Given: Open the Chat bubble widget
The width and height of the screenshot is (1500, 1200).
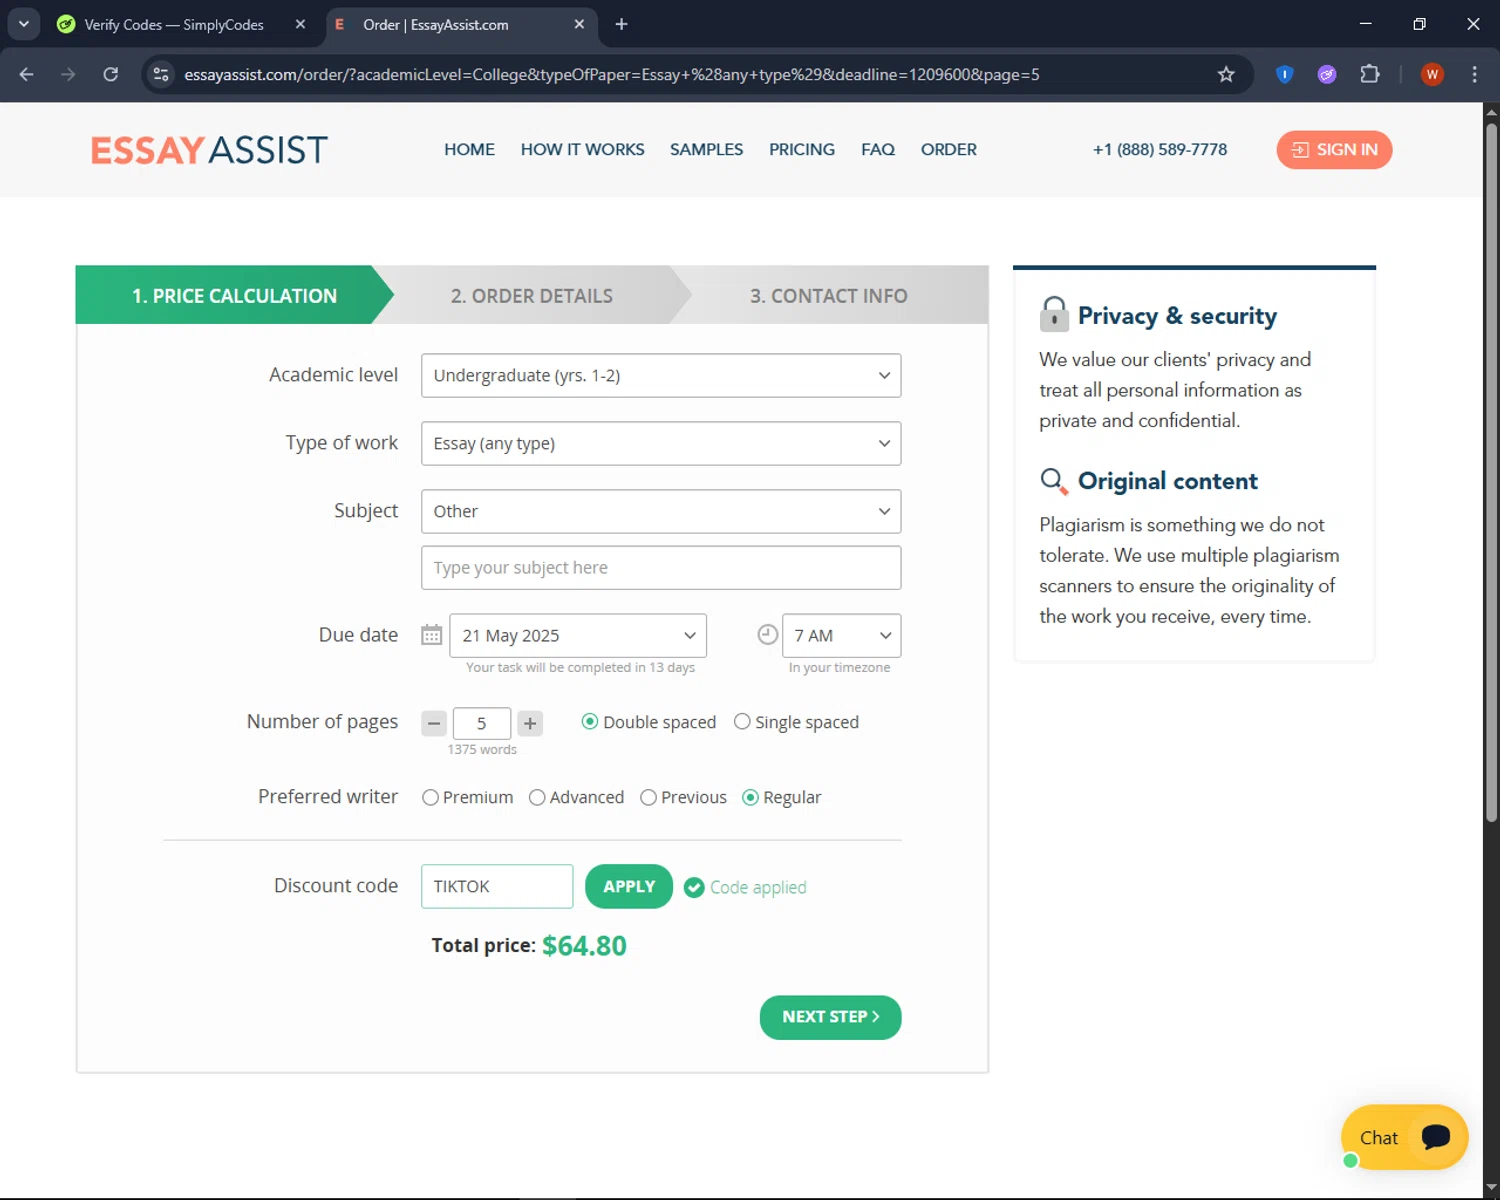Looking at the screenshot, I should [1404, 1137].
